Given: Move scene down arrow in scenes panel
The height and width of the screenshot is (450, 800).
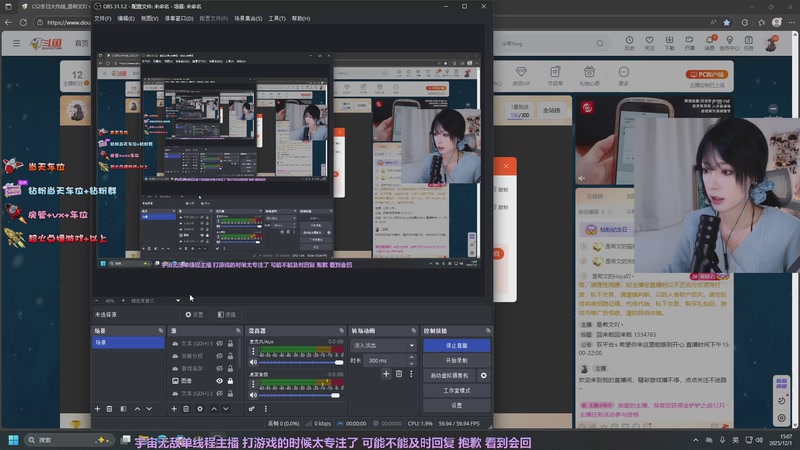Looking at the screenshot, I should point(149,409).
